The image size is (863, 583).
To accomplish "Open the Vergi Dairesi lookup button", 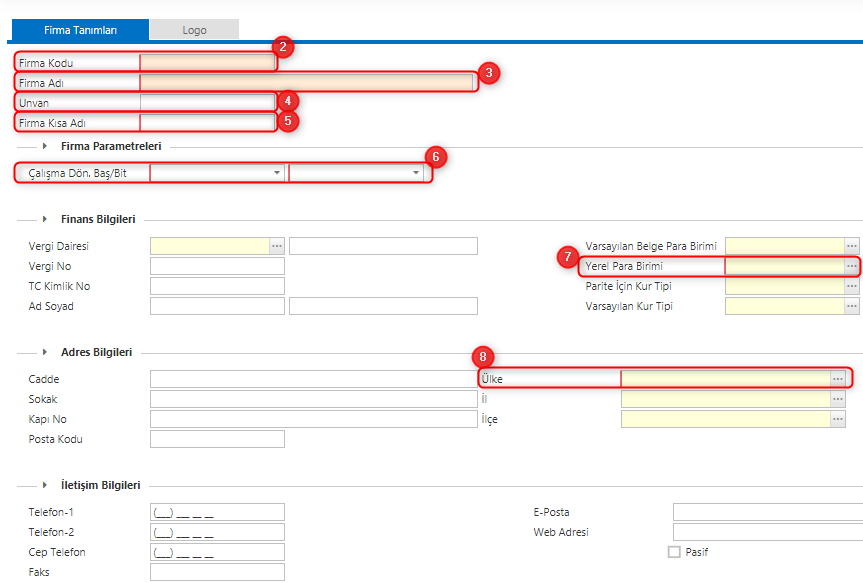I will pyautogui.click(x=277, y=245).
